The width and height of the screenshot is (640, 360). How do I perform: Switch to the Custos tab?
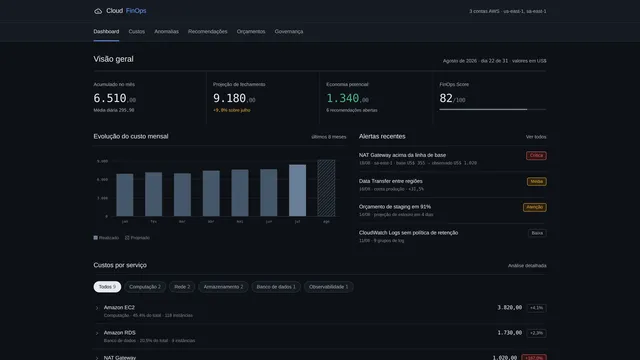click(x=137, y=31)
